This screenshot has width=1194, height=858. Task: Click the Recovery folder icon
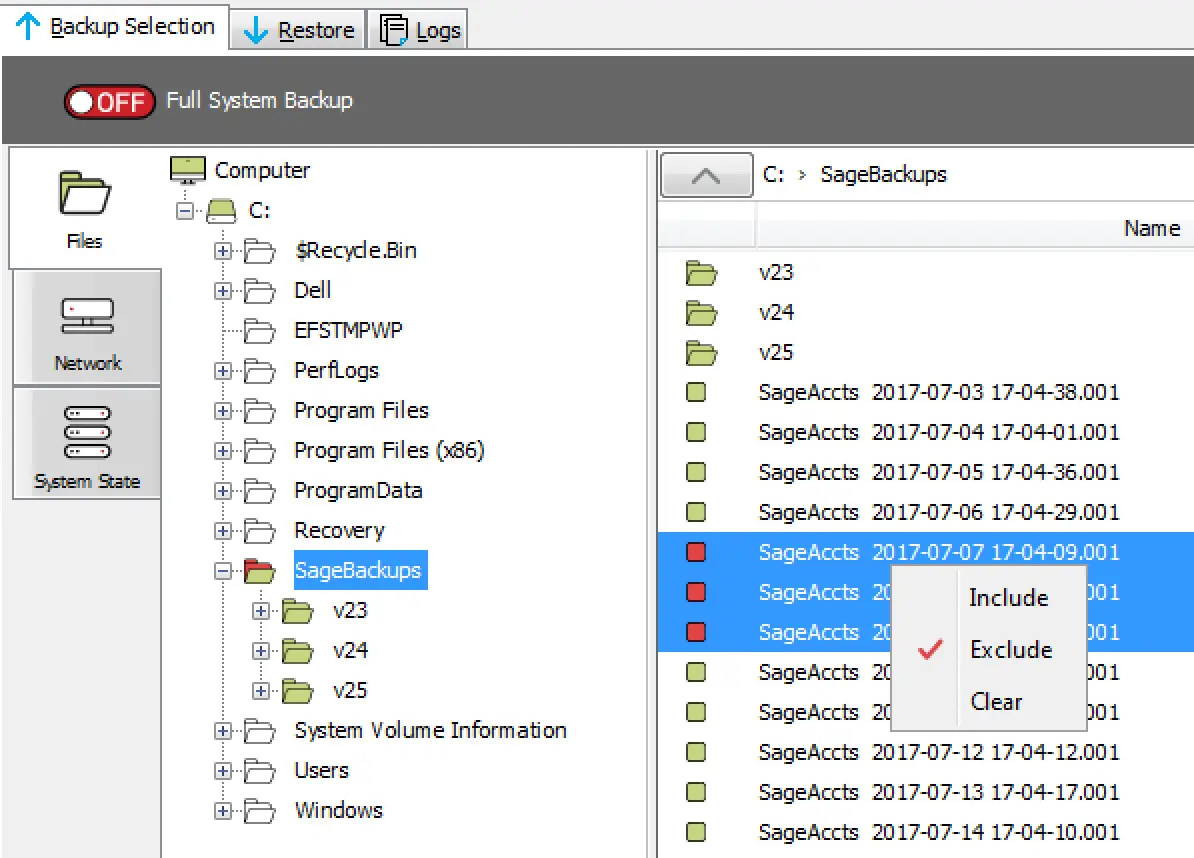pyautogui.click(x=259, y=531)
